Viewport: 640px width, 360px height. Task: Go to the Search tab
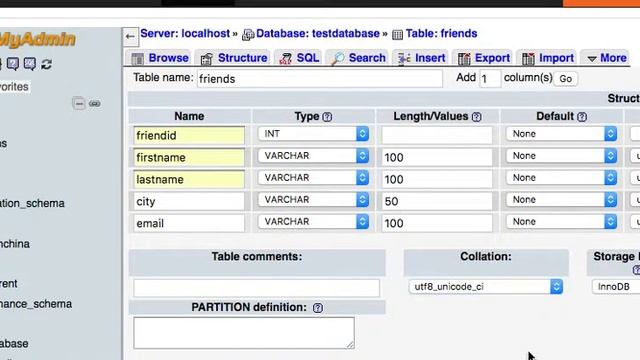[358, 58]
